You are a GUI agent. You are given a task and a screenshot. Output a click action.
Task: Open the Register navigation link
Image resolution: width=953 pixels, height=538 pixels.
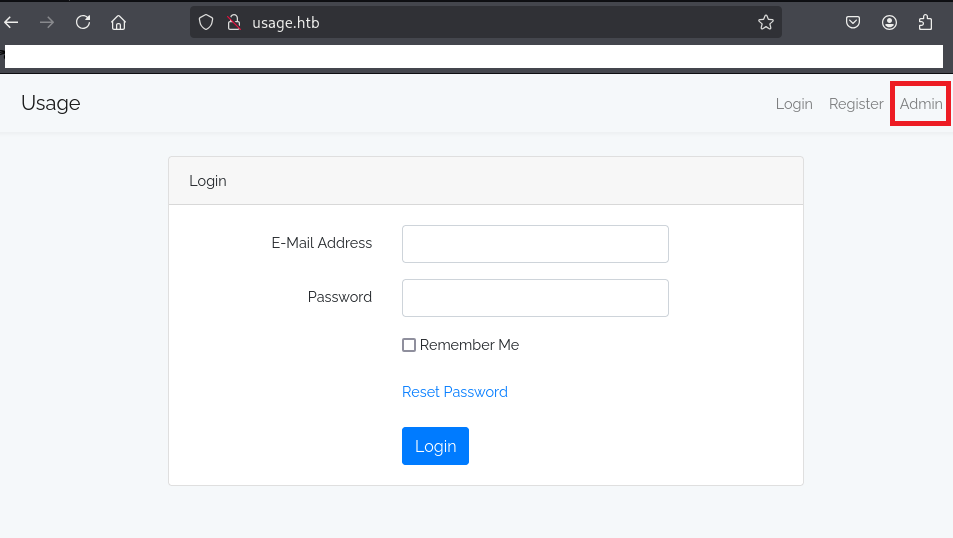point(856,104)
